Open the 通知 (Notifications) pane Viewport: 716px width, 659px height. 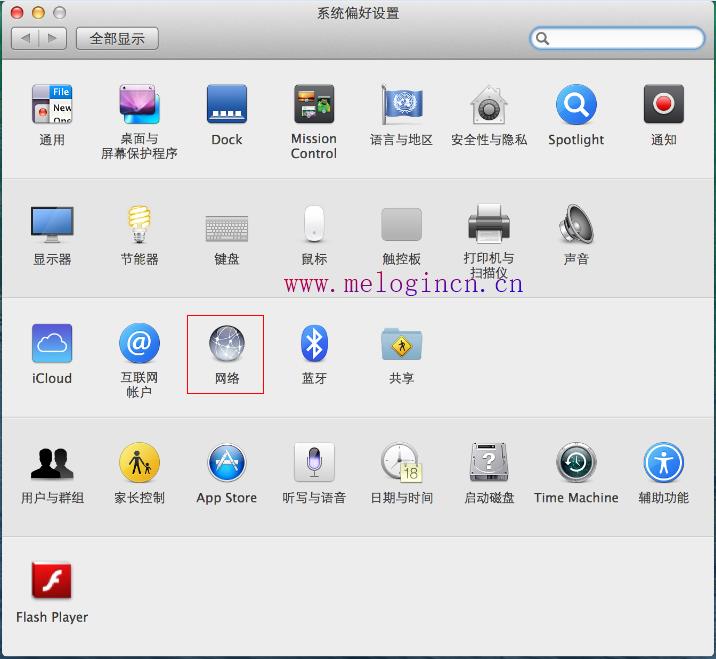(x=663, y=104)
